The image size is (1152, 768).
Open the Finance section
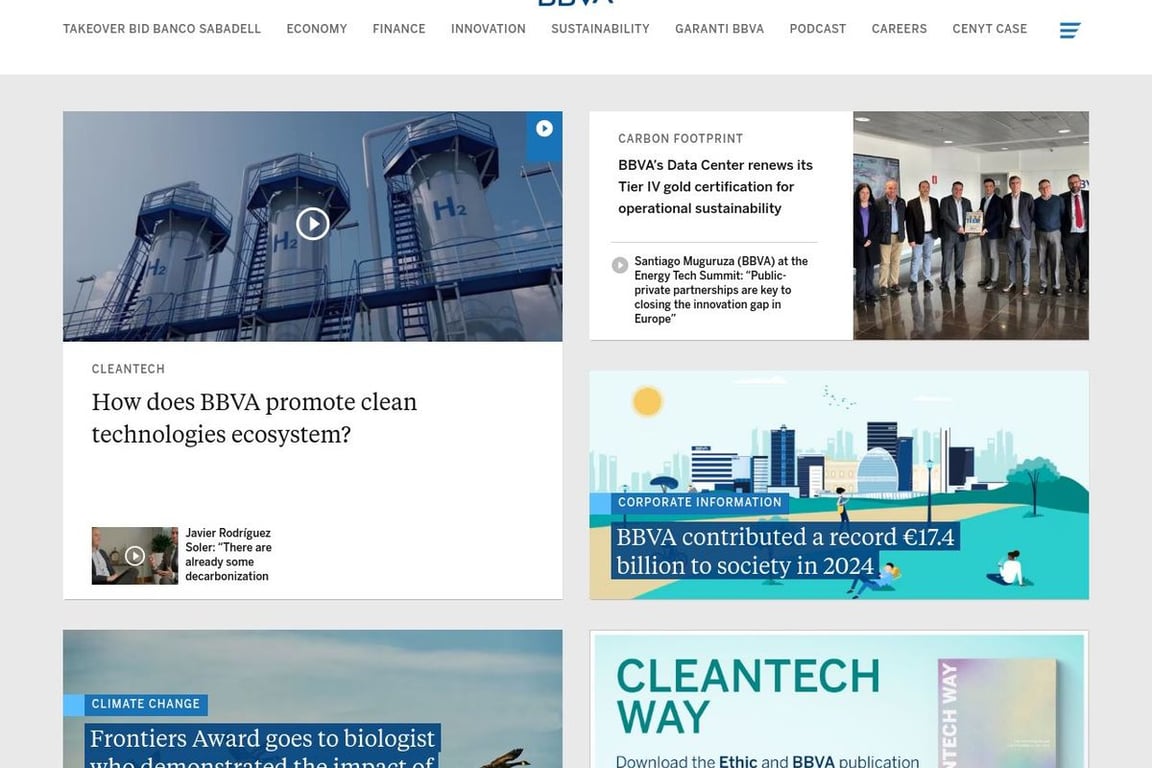click(x=399, y=29)
